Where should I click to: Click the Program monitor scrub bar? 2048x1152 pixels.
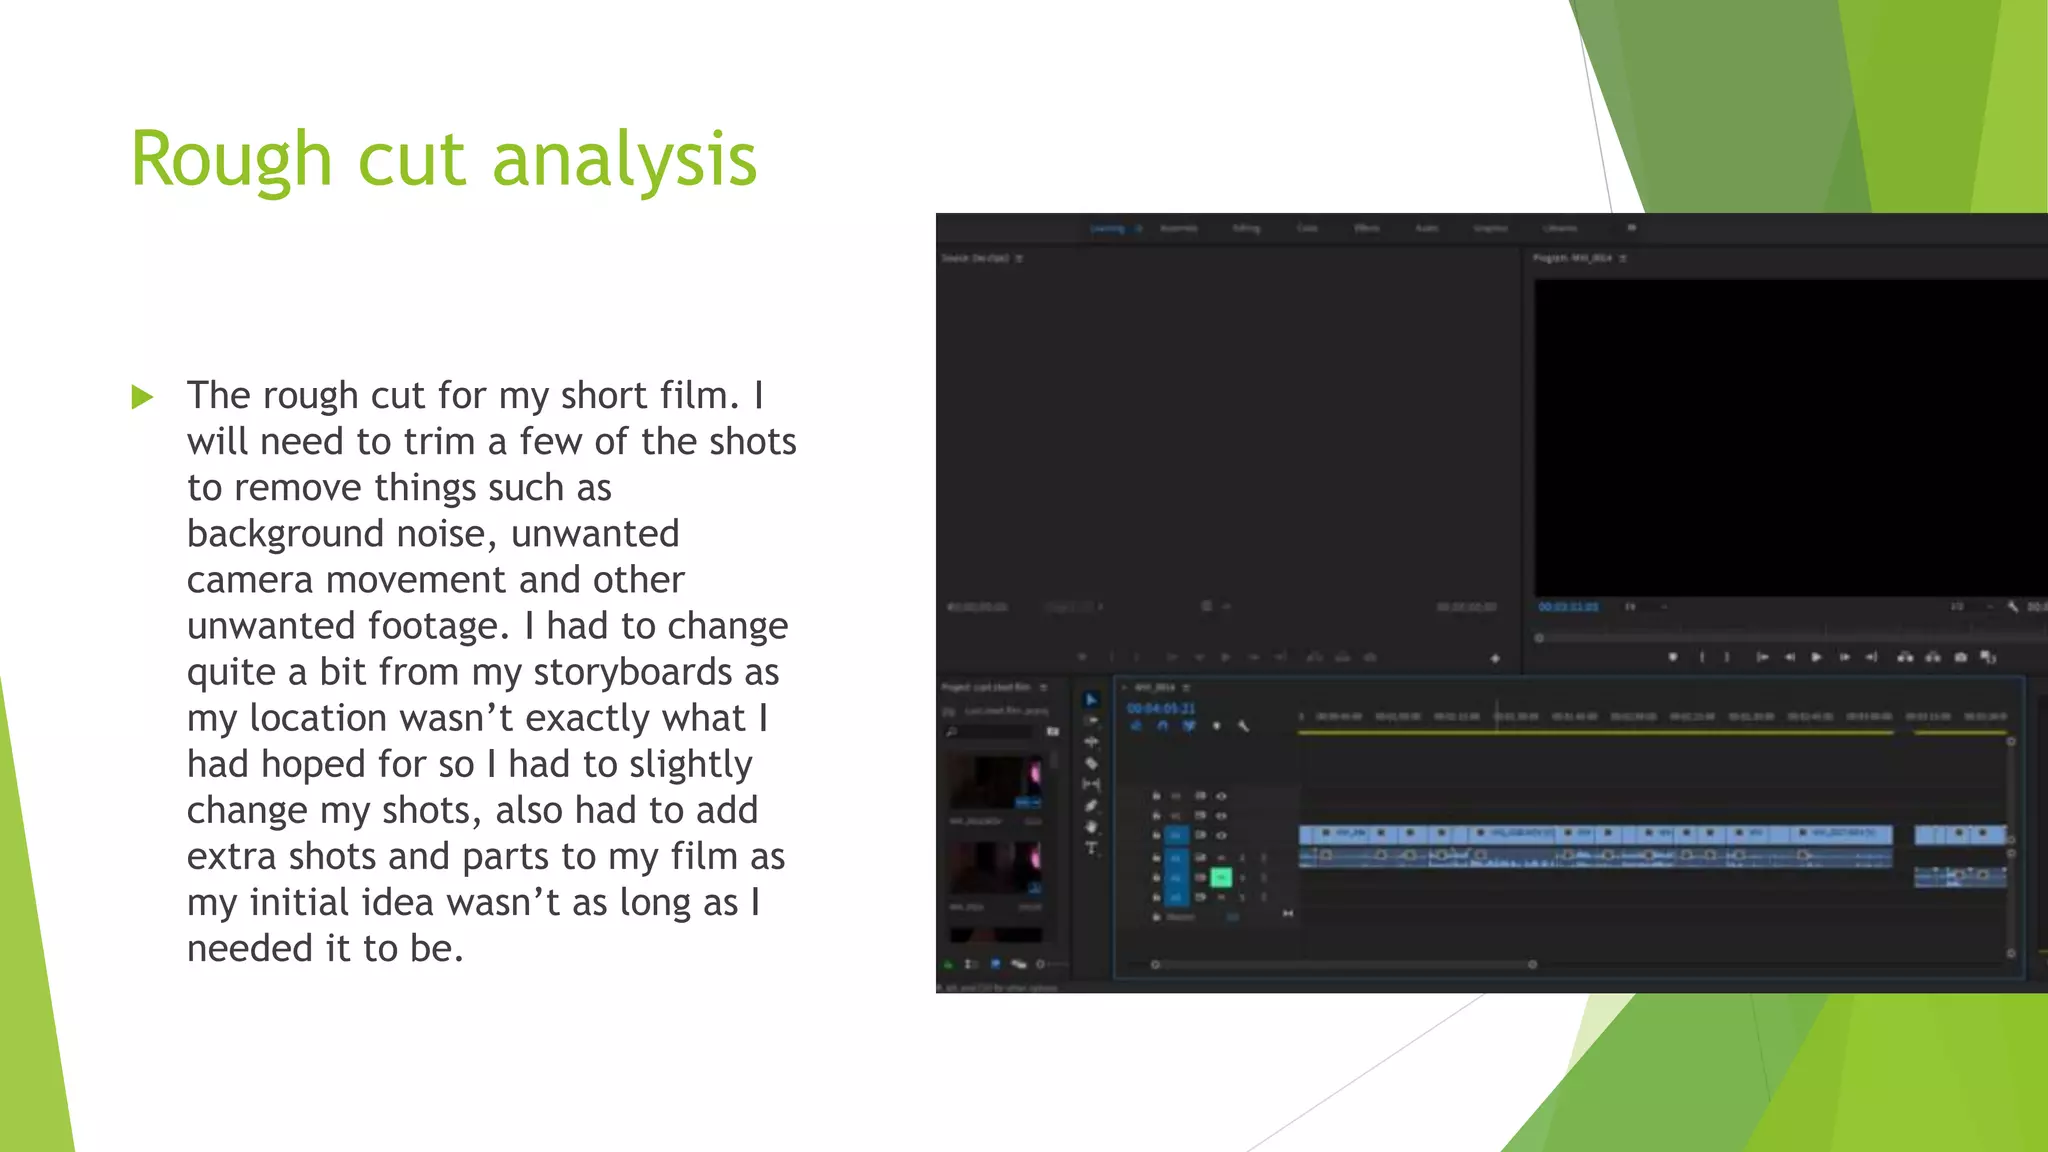click(x=1780, y=637)
